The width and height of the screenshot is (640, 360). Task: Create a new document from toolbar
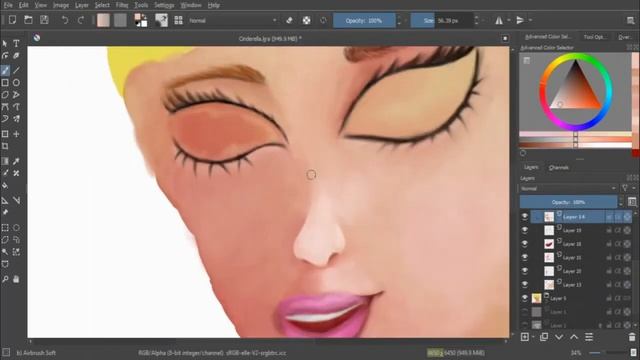coord(13,20)
